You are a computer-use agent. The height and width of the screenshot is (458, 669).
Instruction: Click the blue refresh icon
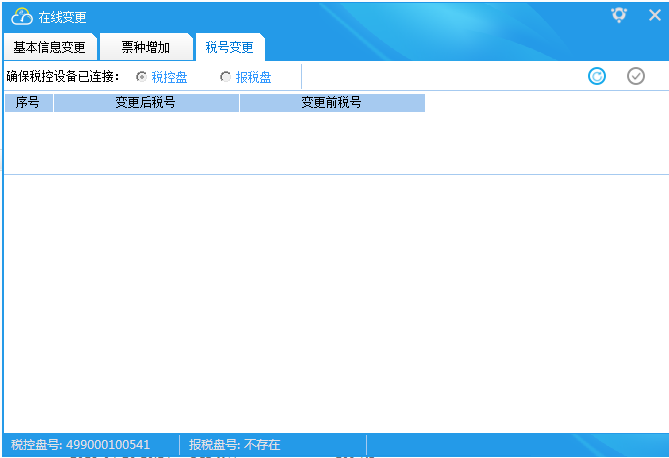pos(596,76)
